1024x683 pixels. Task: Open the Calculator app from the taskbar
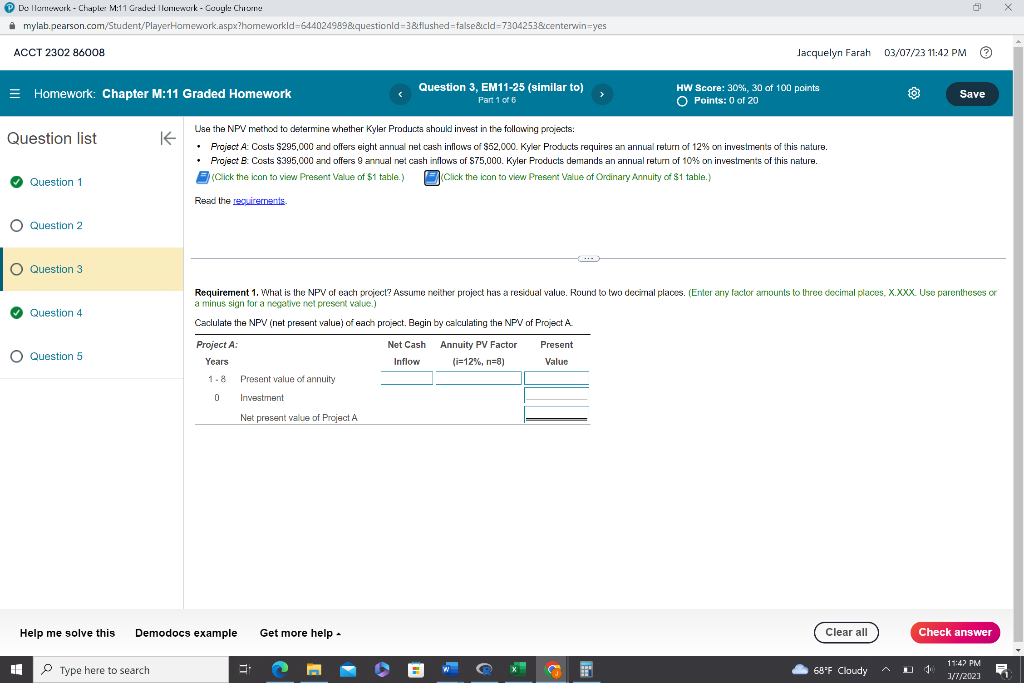pos(586,670)
